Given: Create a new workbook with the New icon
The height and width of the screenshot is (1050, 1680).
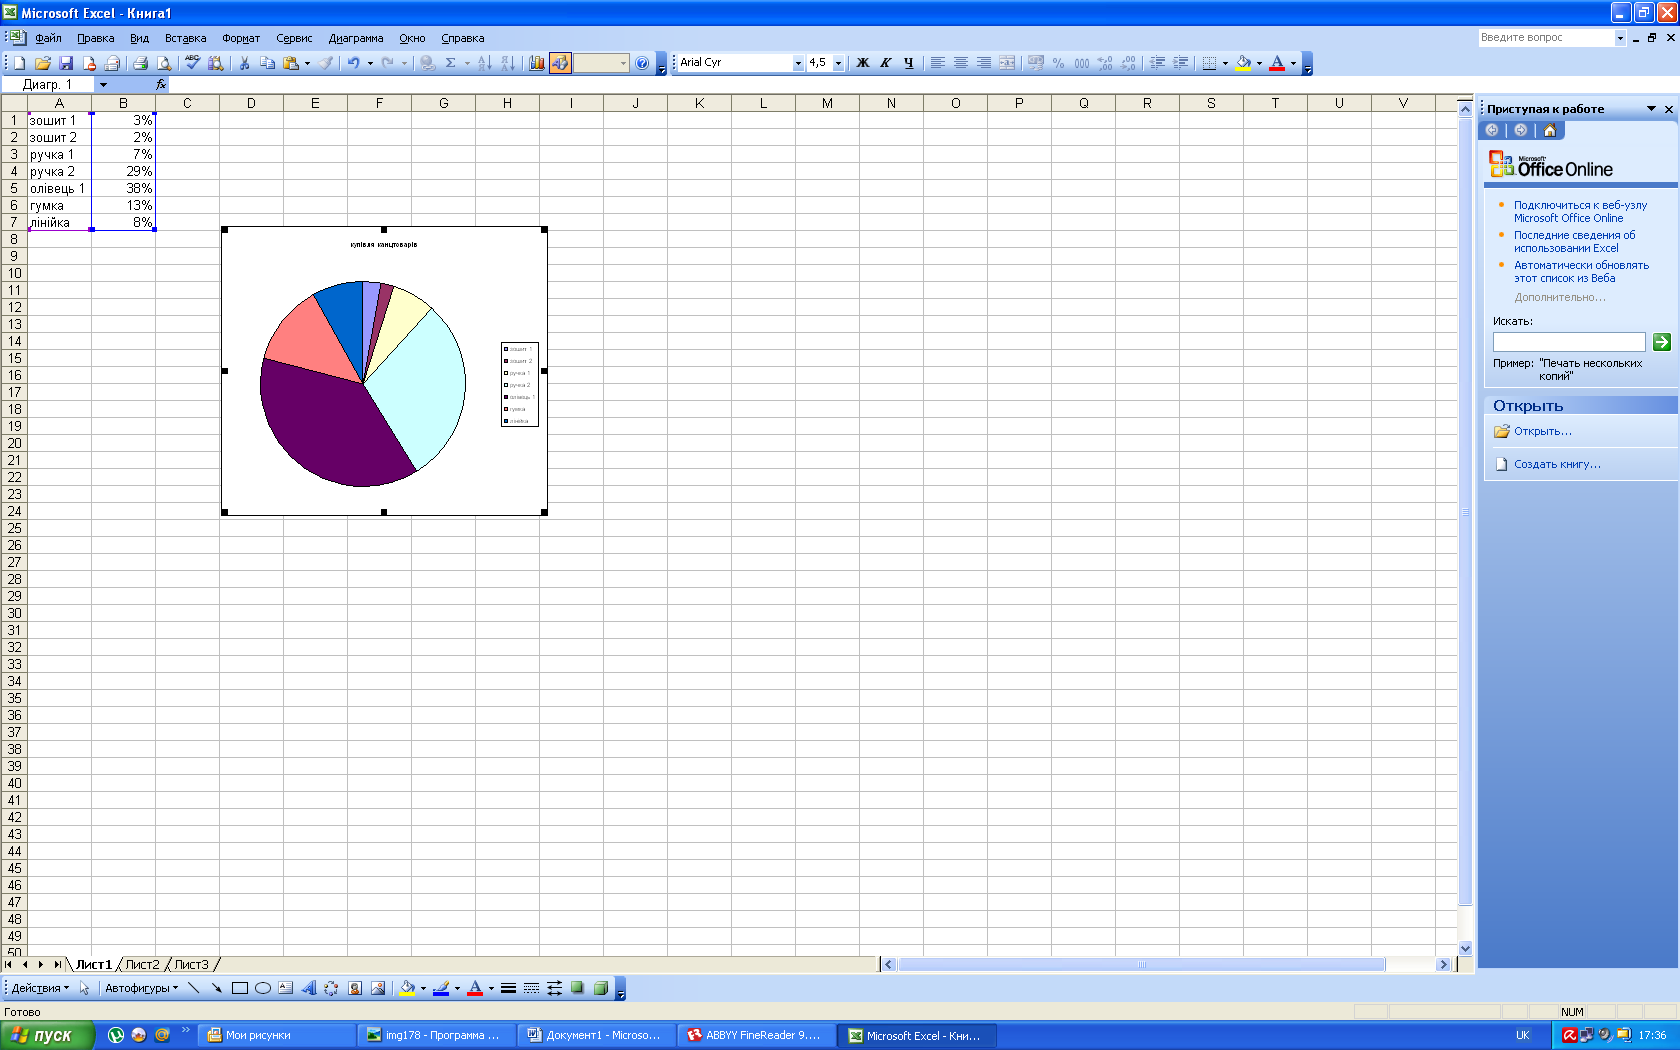Looking at the screenshot, I should coord(19,63).
